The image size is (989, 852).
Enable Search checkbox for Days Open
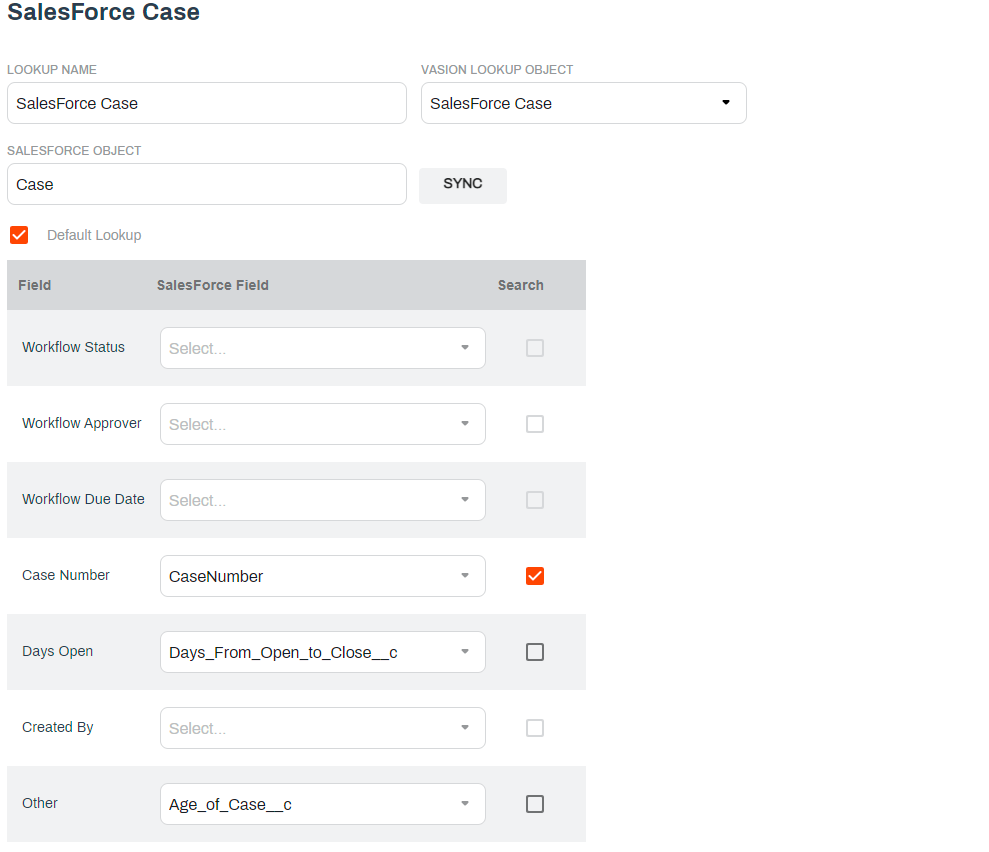click(x=535, y=652)
